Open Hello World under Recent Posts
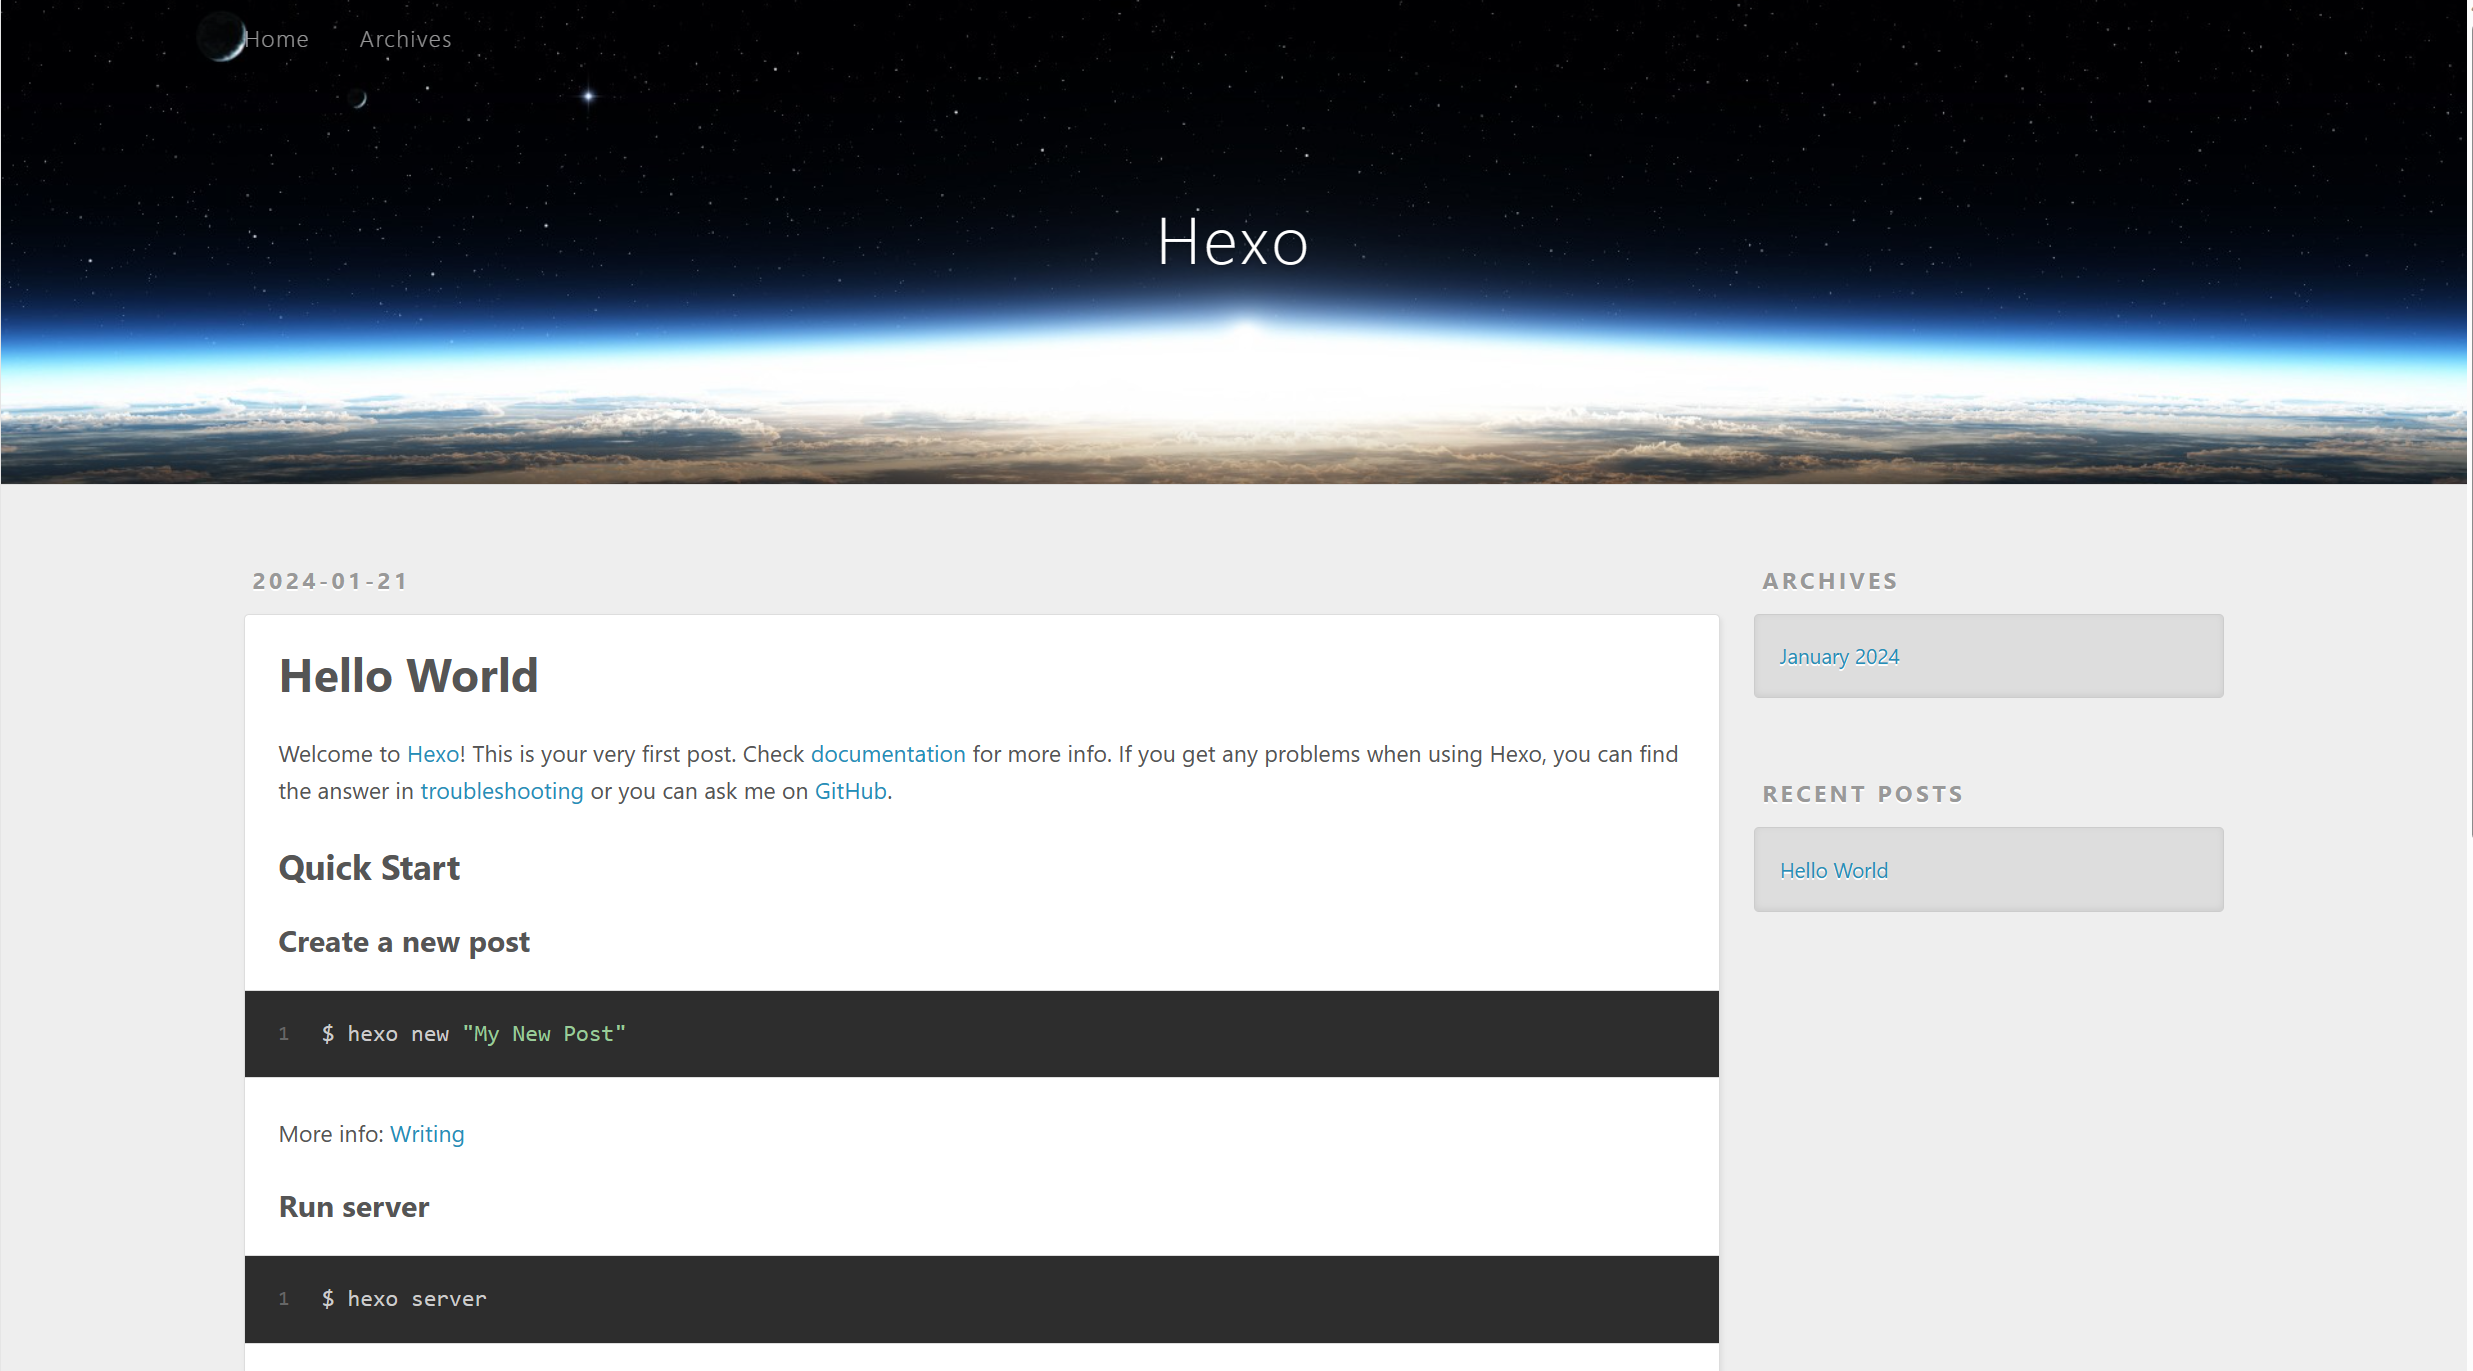This screenshot has height=1371, width=2473. point(1833,870)
